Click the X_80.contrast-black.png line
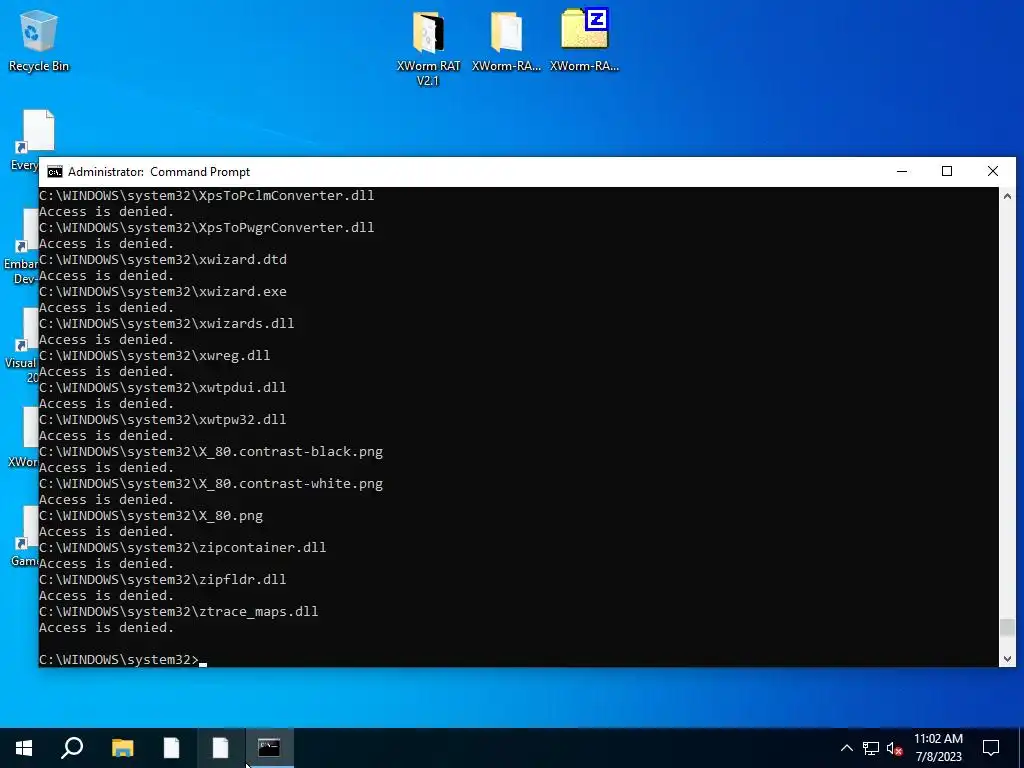Viewport: 1024px width, 768px height. click(x=211, y=451)
